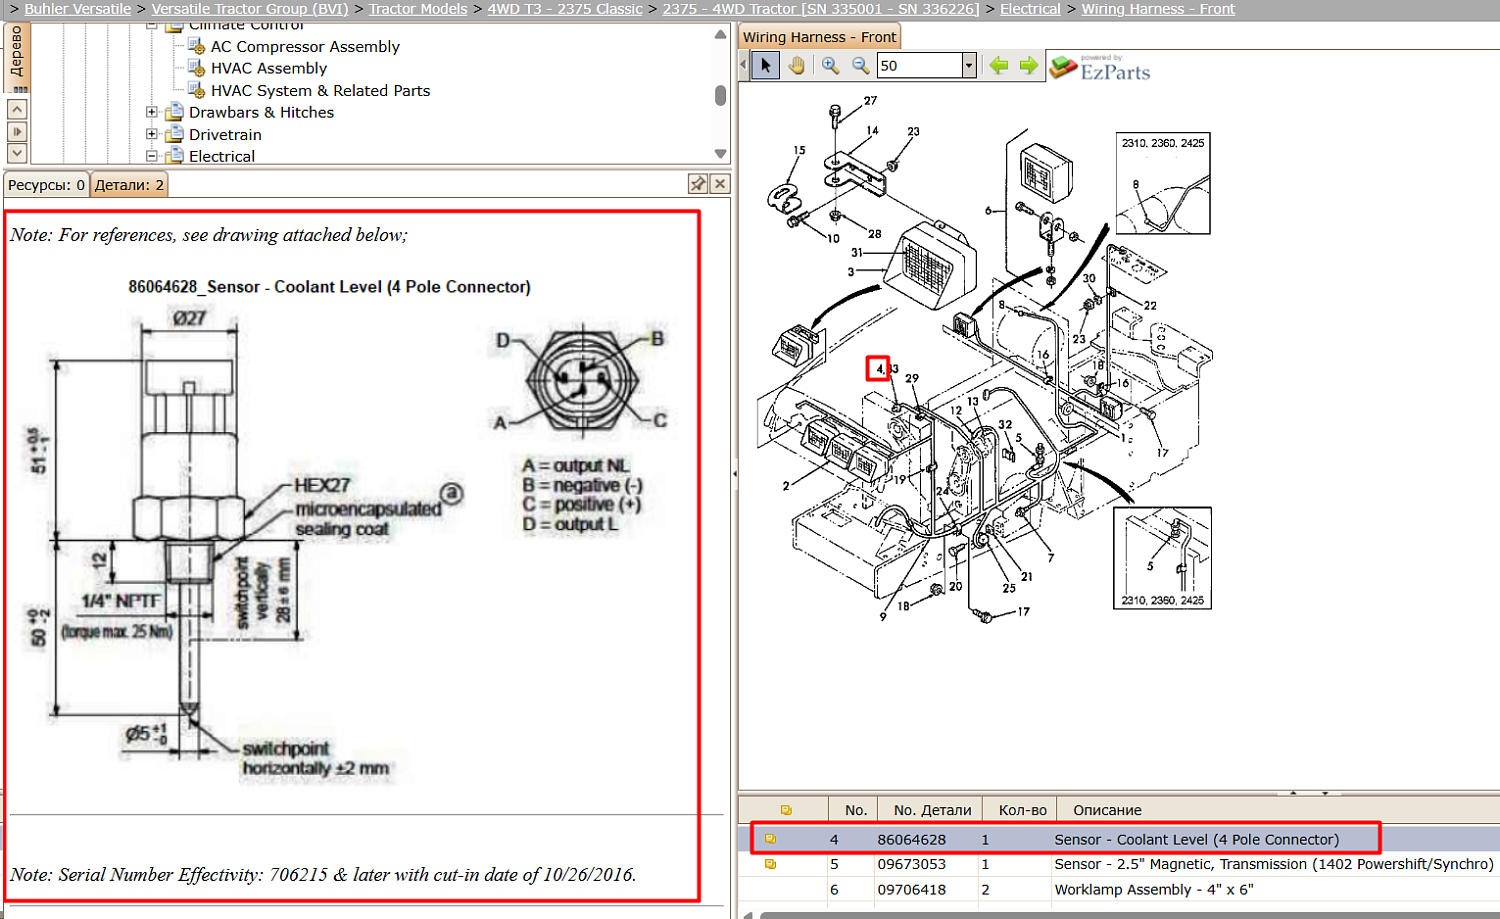1500x919 pixels.
Task: Pin the details panel
Action: pos(698,184)
